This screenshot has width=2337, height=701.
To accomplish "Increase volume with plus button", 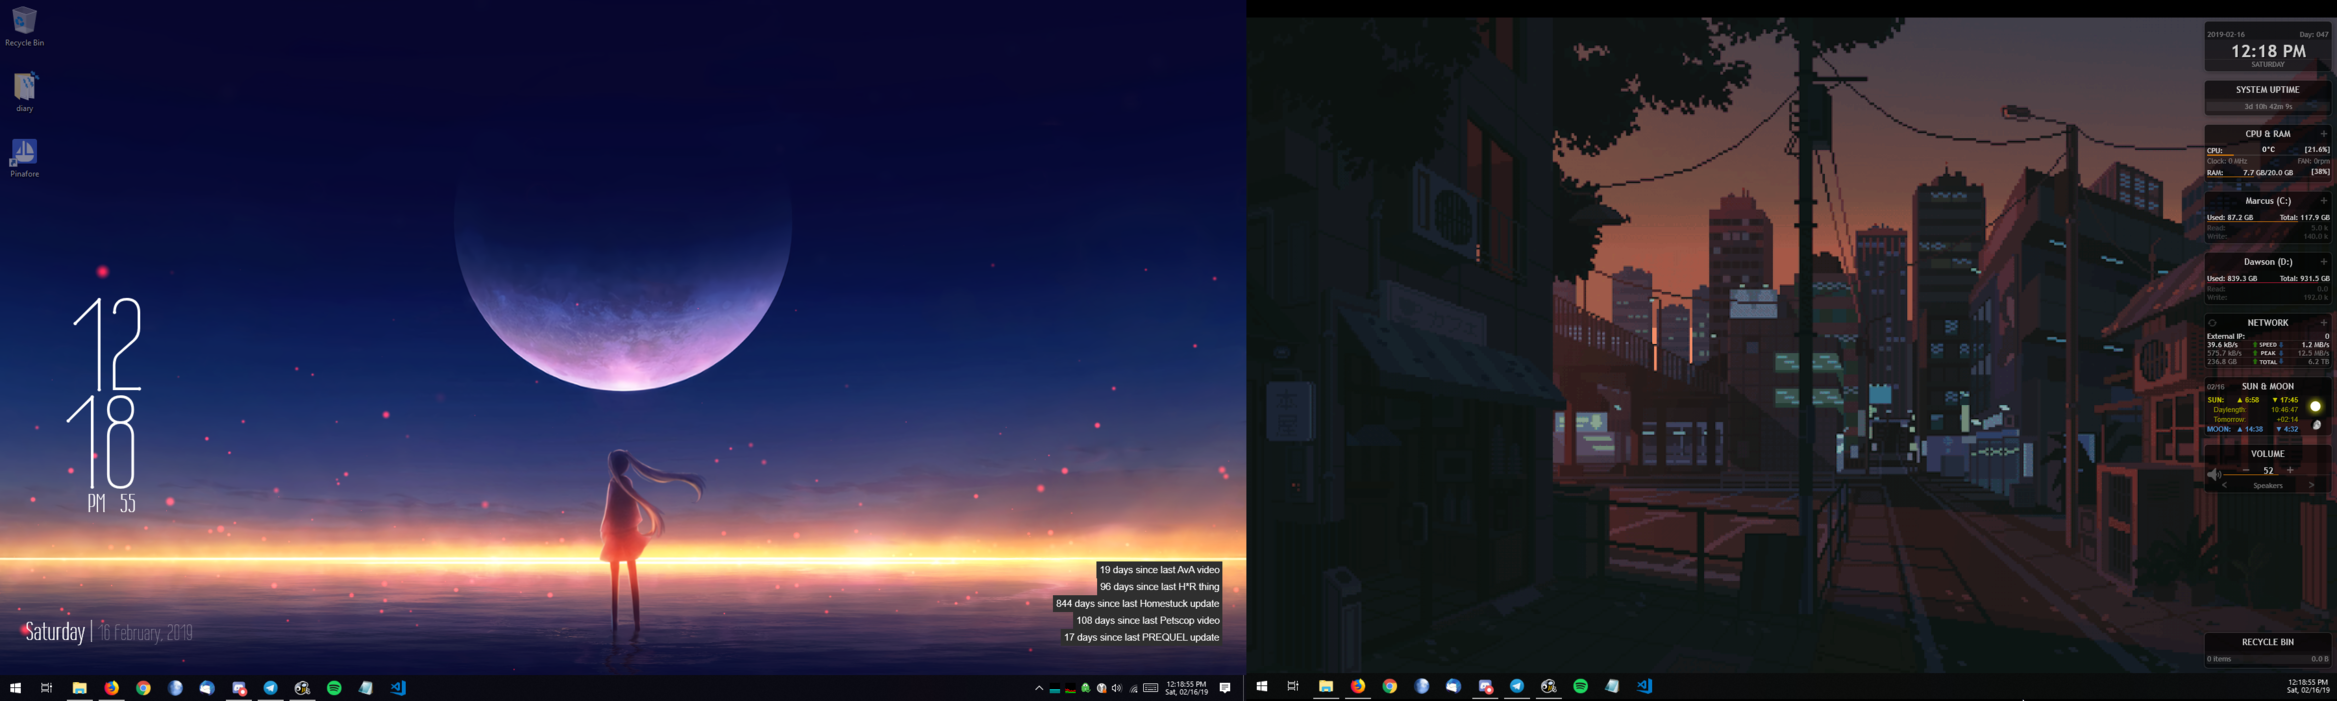I will click(x=2290, y=470).
